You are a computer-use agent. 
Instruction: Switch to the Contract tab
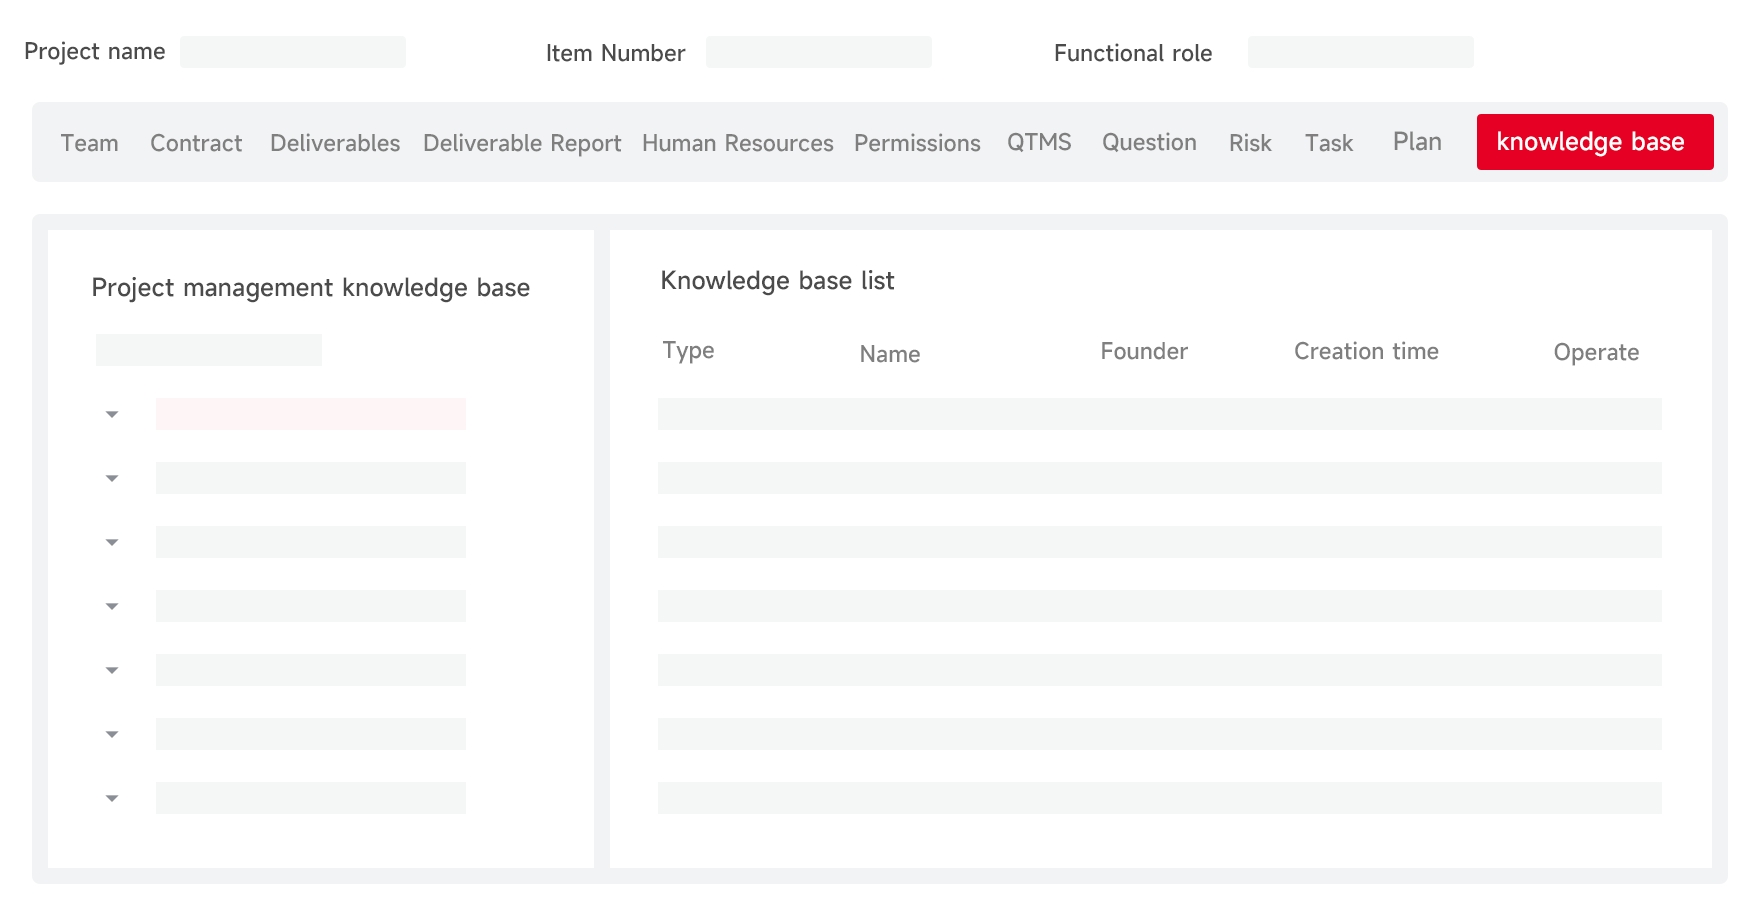click(196, 143)
